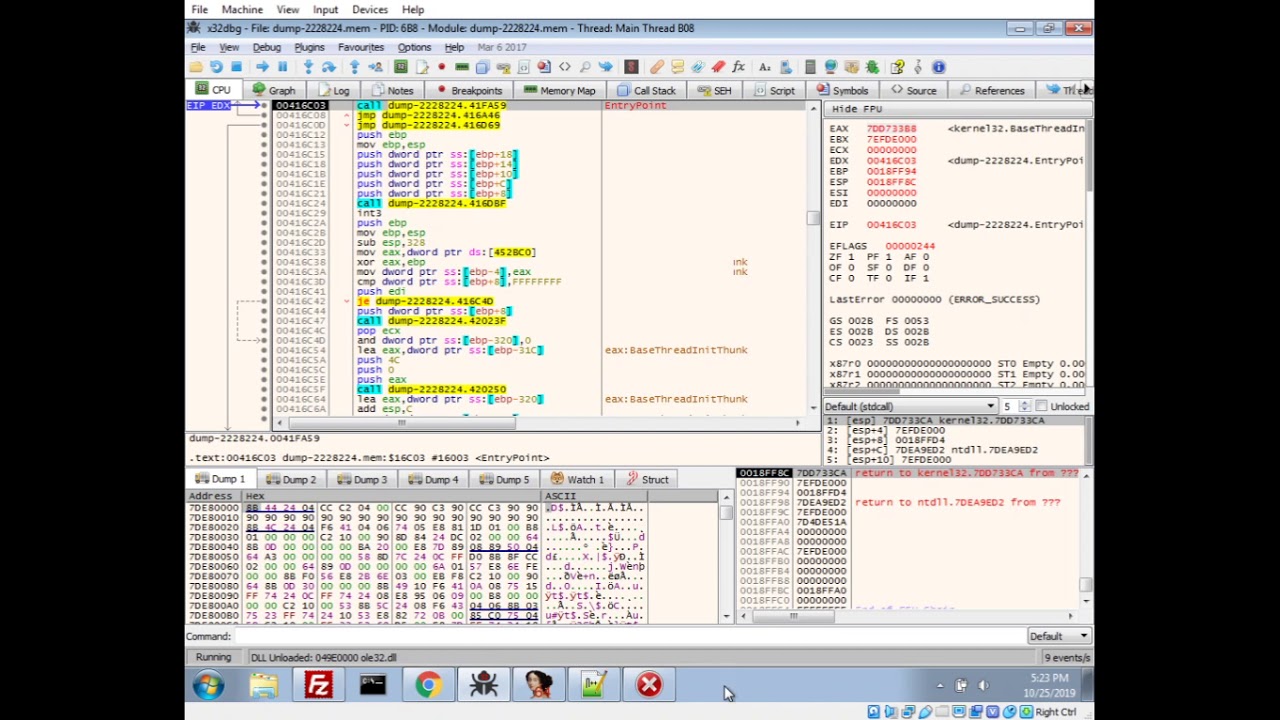Stop debugging with the blue square icon

[x=236, y=67]
